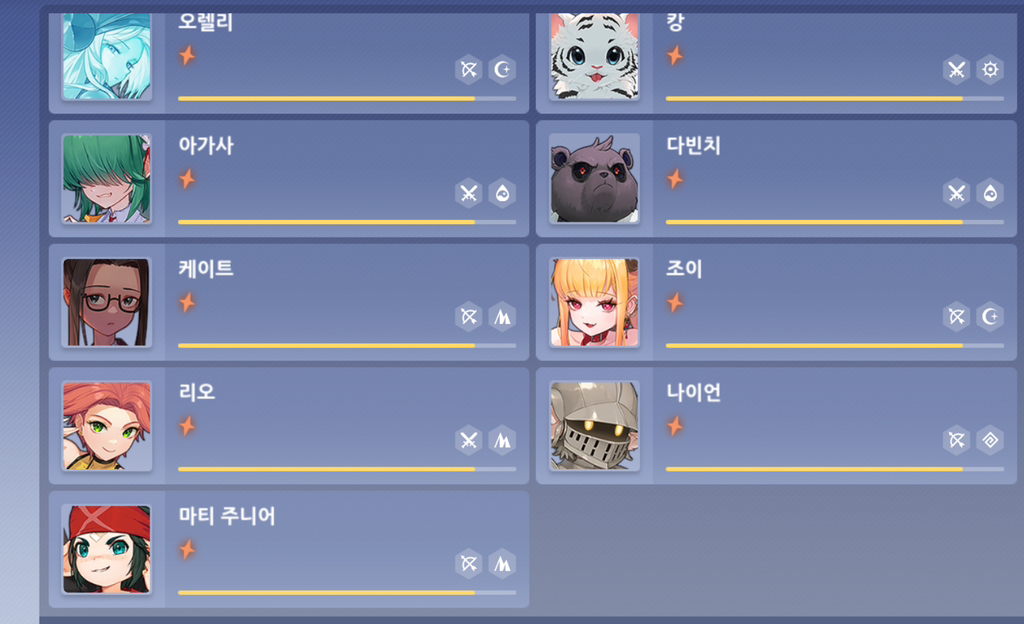Click the bow class icon on 마티 주니어's card
Viewport: 1024px width, 624px height.
(x=468, y=563)
